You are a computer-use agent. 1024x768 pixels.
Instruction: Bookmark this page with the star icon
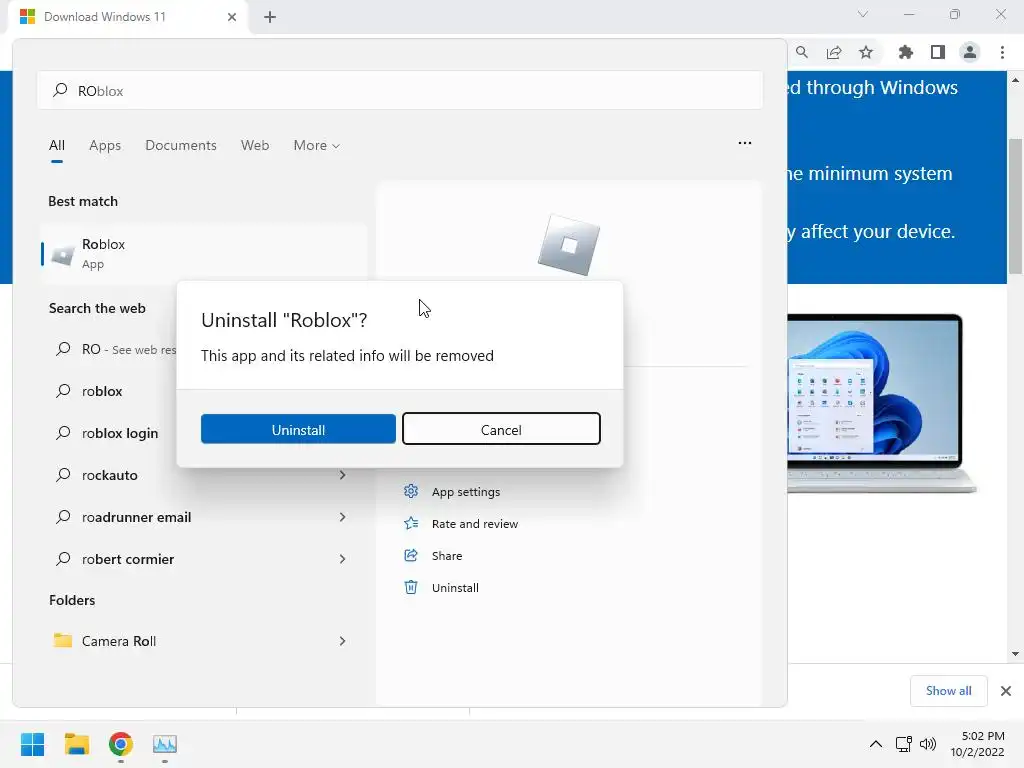866,52
